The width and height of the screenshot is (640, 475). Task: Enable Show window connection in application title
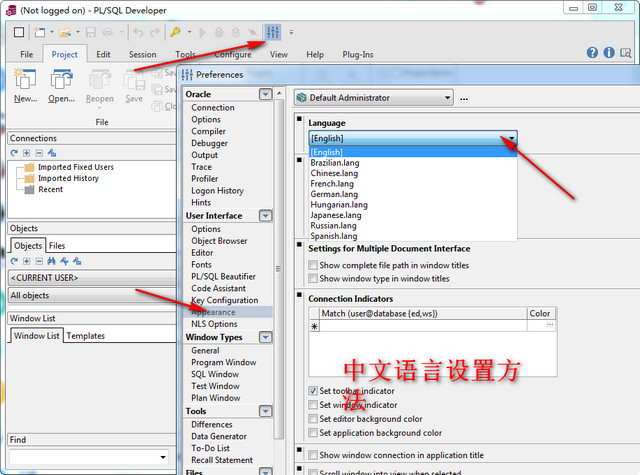[x=313, y=455]
